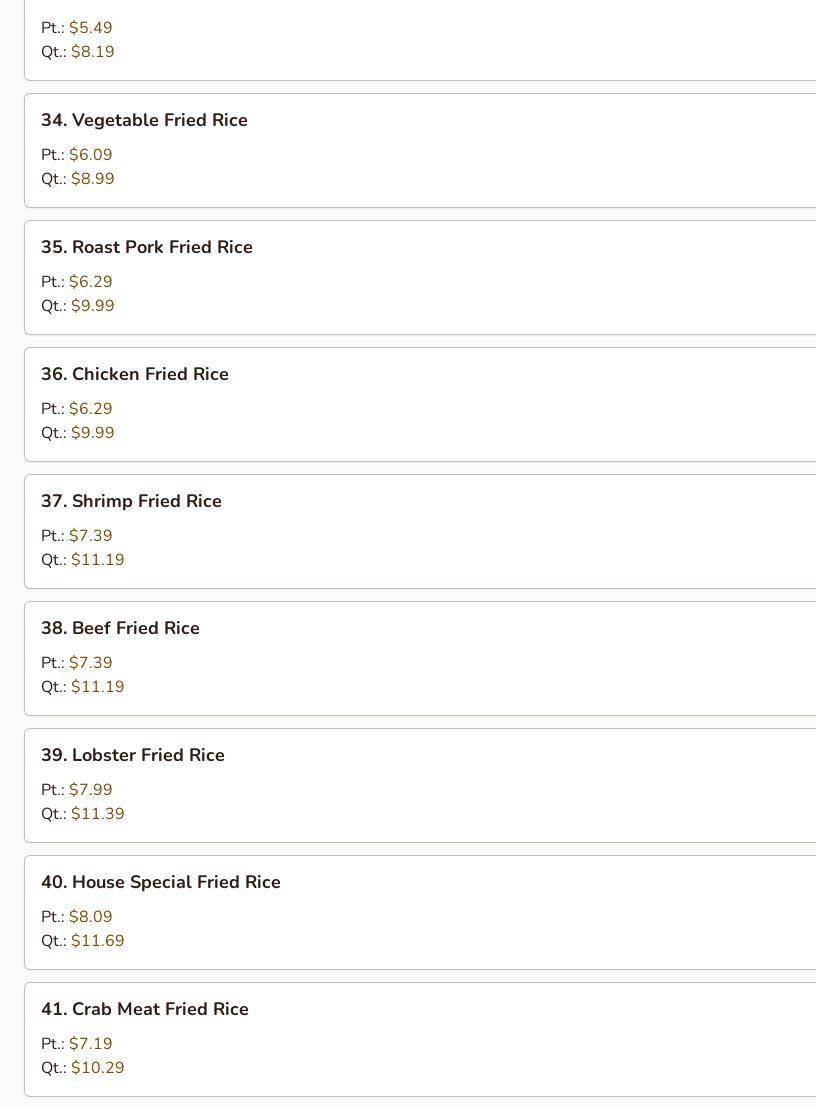Click House Special quart price $11.69
The height and width of the screenshot is (1106, 816).
[x=98, y=941]
